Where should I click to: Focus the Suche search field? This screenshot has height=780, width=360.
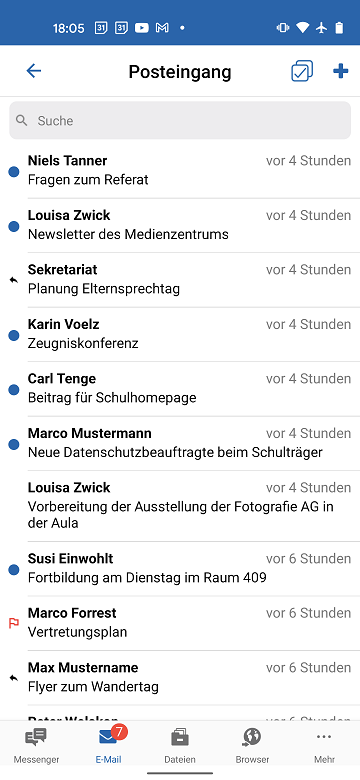[x=180, y=120]
